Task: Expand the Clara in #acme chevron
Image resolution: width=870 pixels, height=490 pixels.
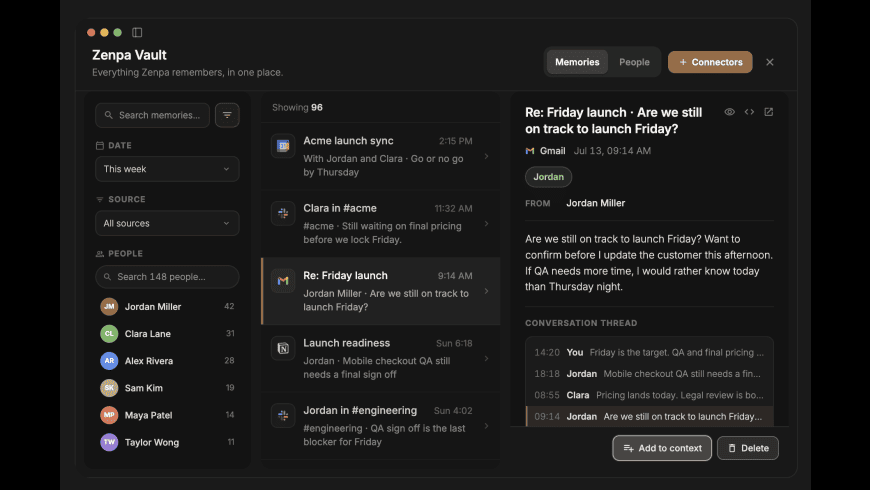Action: tap(487, 224)
